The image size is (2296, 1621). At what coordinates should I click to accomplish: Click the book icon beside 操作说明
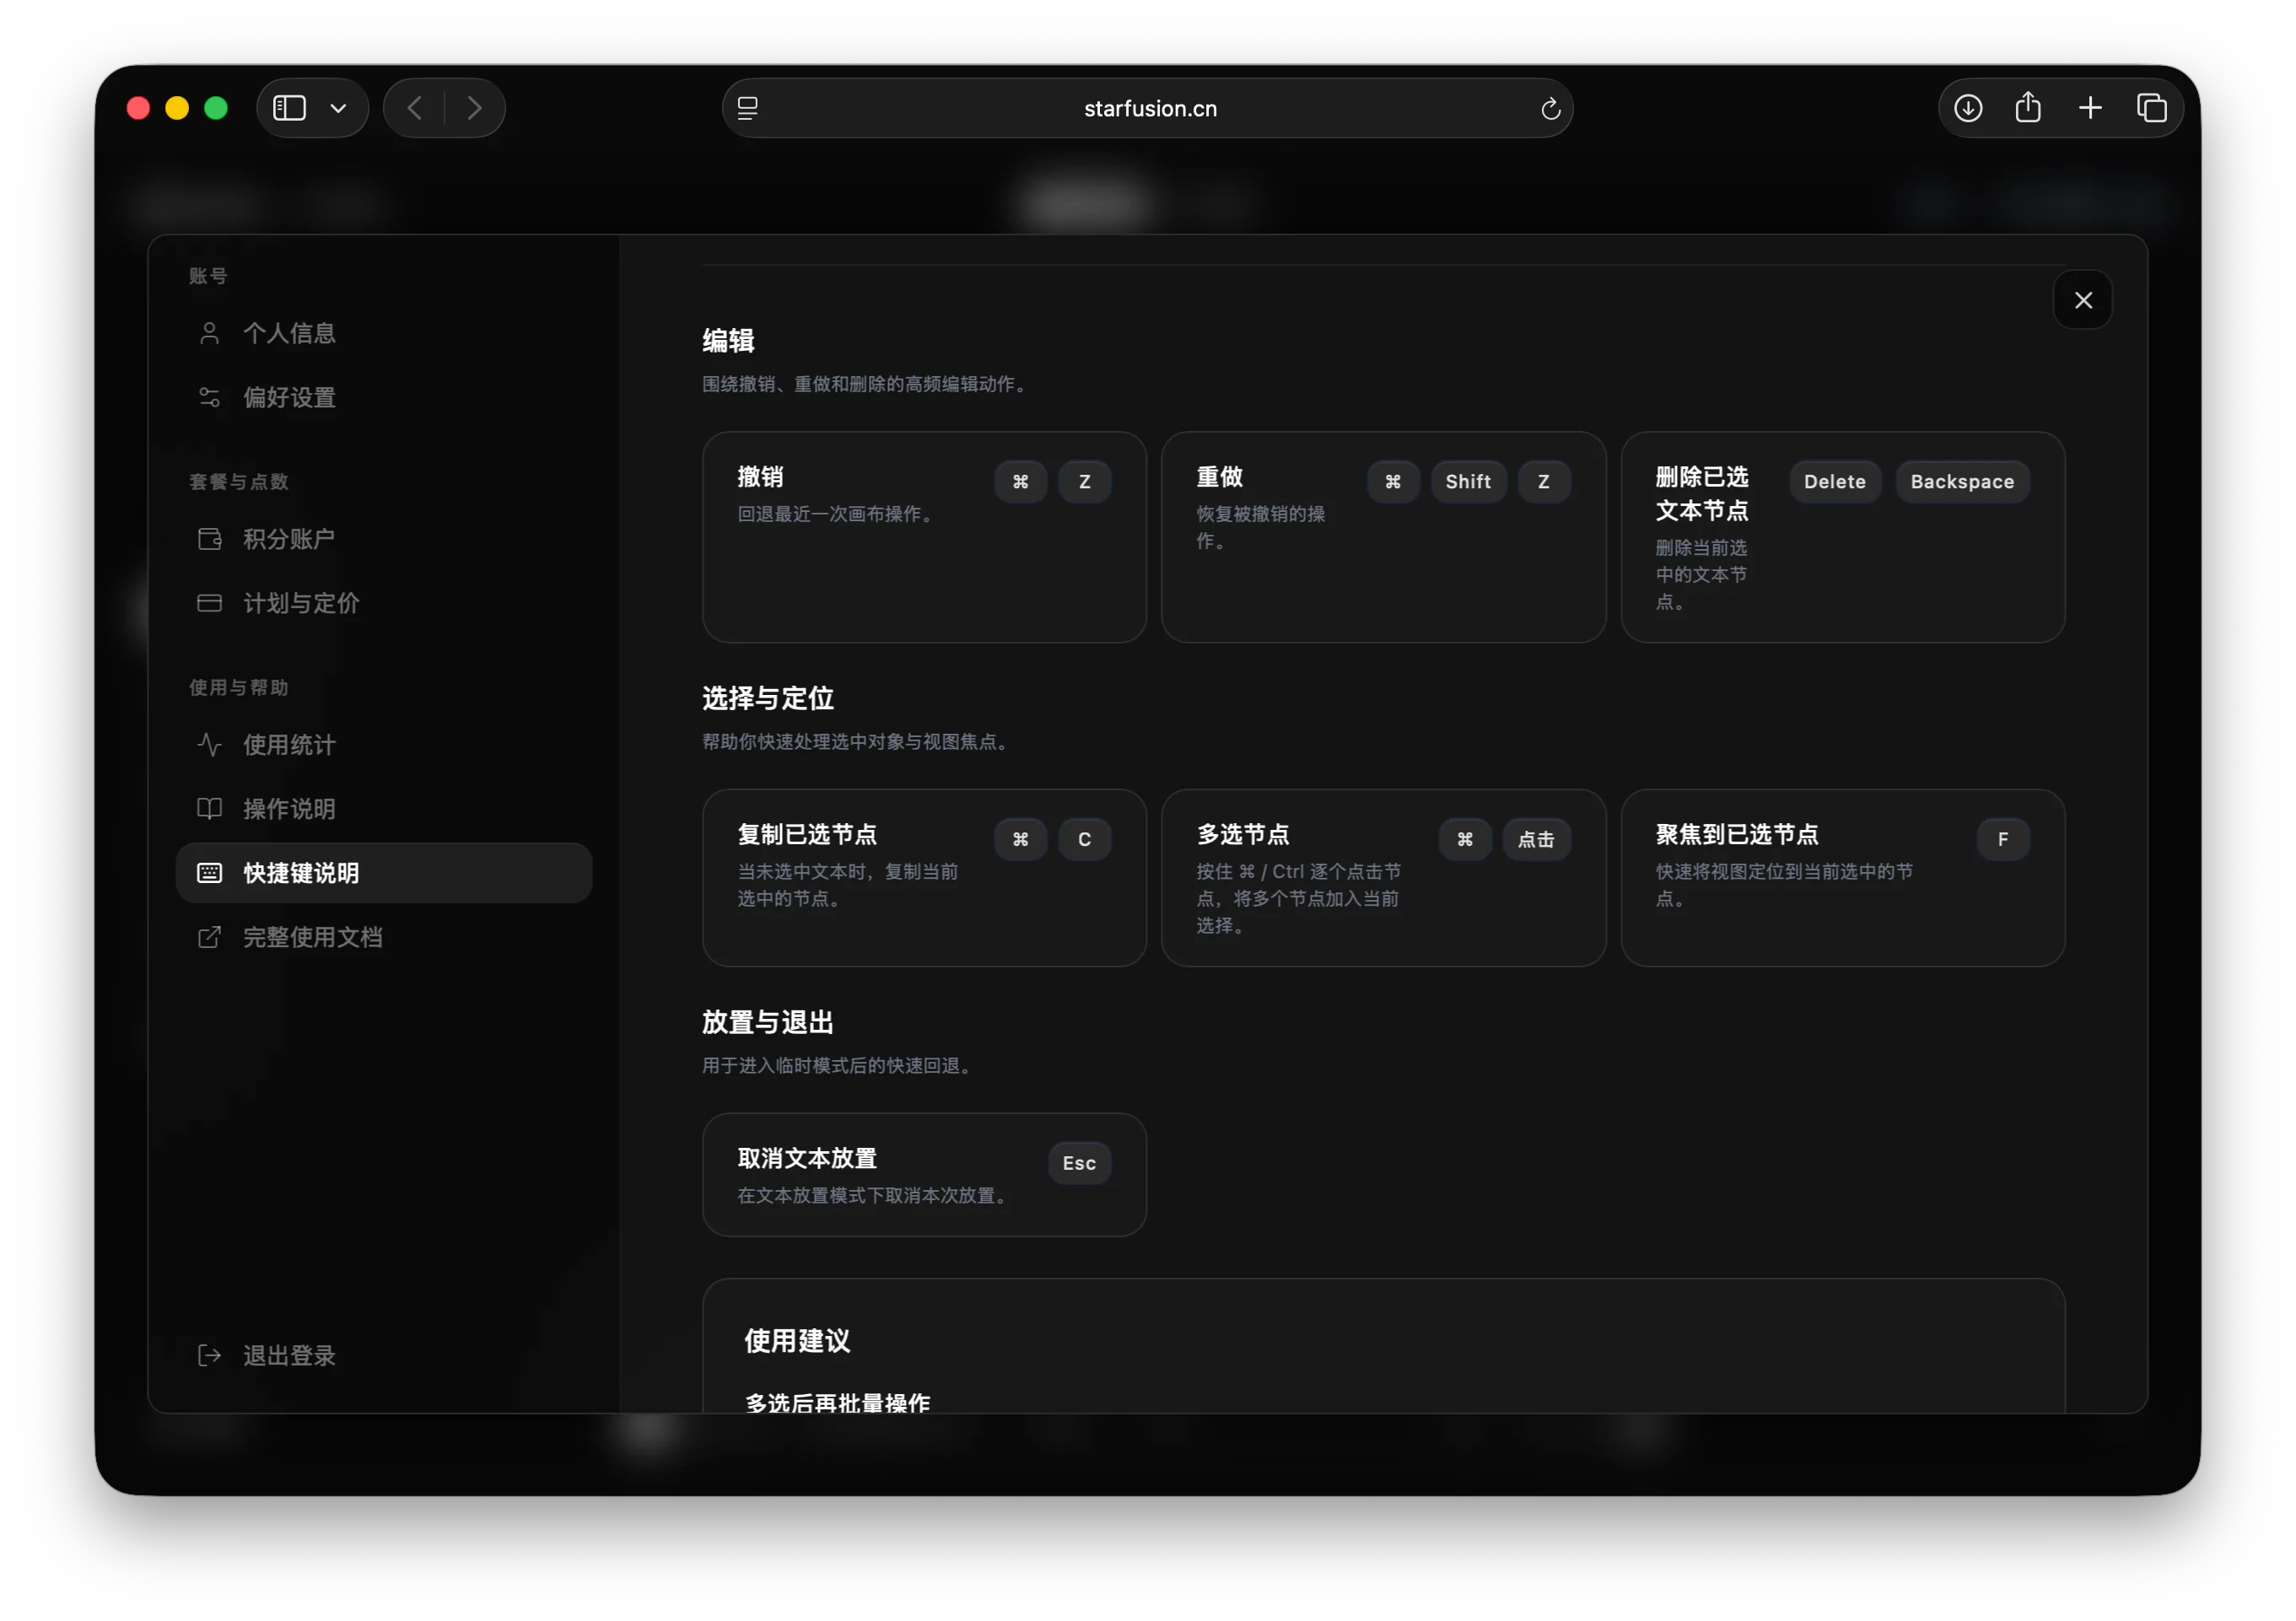coord(209,809)
